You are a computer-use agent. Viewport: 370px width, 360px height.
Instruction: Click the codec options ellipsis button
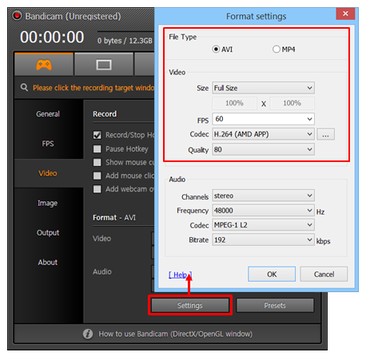click(x=326, y=135)
